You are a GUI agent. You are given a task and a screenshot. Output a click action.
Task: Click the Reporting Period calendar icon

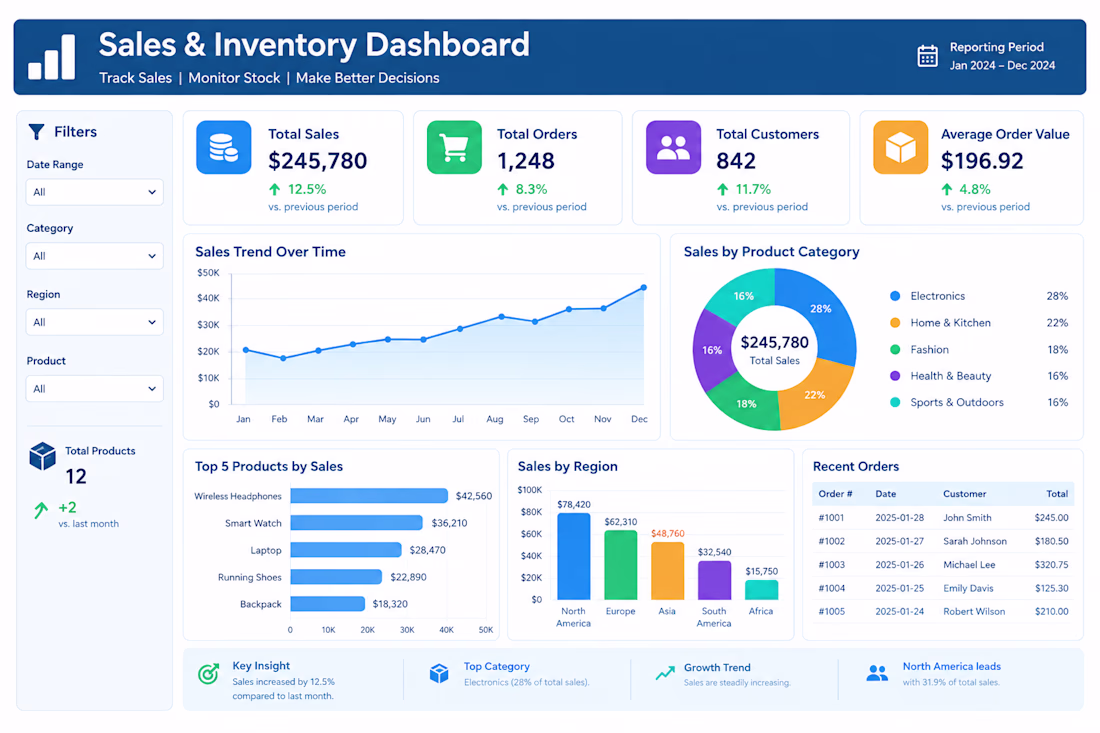pos(927,56)
